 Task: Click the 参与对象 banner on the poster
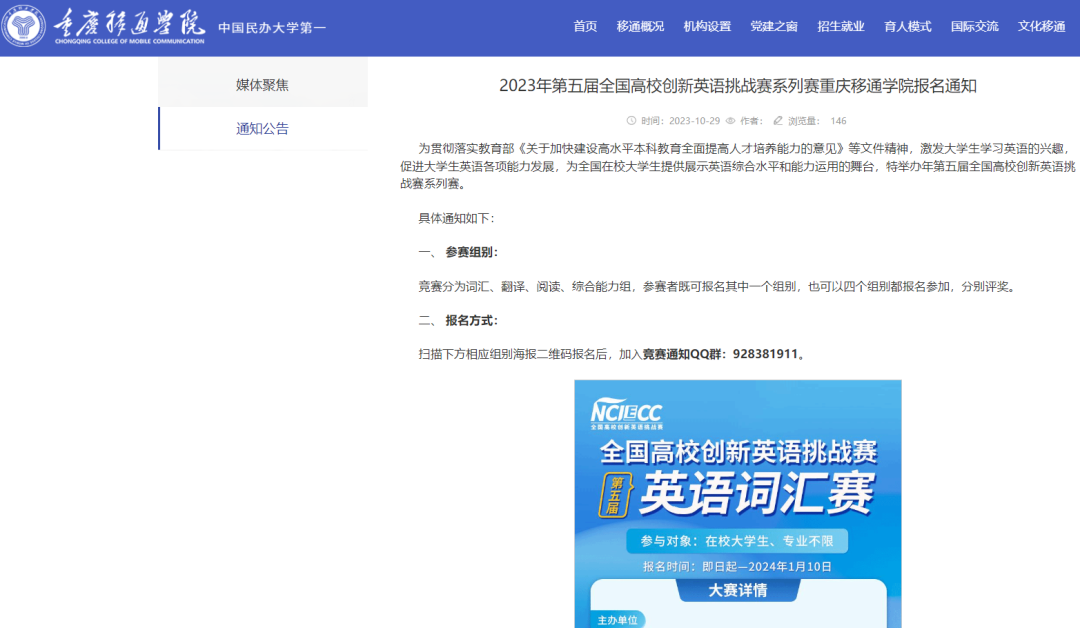click(737, 541)
